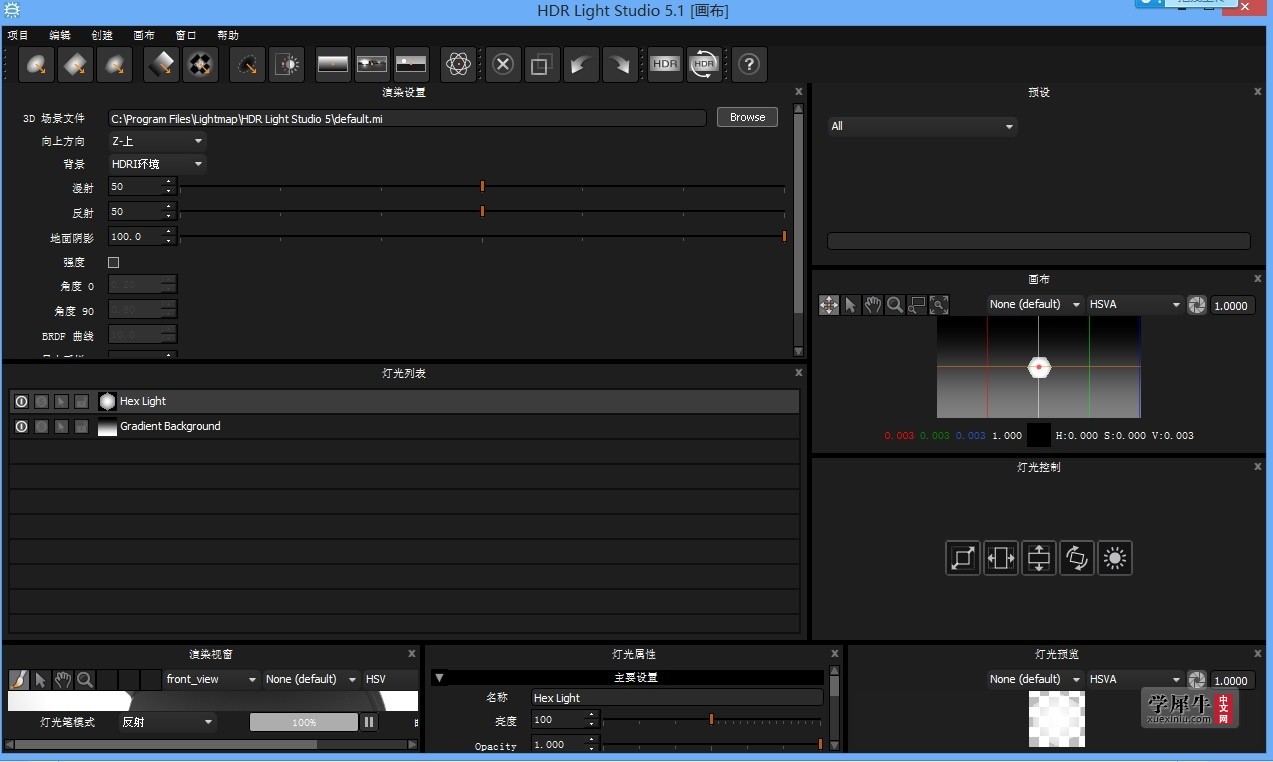
Task: Click the fit-to-view icon in canvas panel
Action: point(939,305)
